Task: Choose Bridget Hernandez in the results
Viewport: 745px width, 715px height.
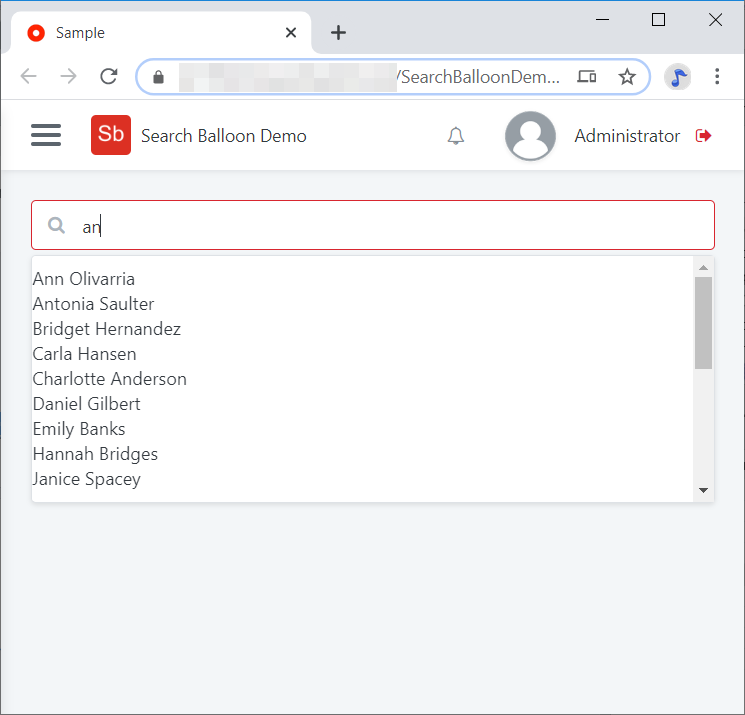Action: [x=107, y=329]
